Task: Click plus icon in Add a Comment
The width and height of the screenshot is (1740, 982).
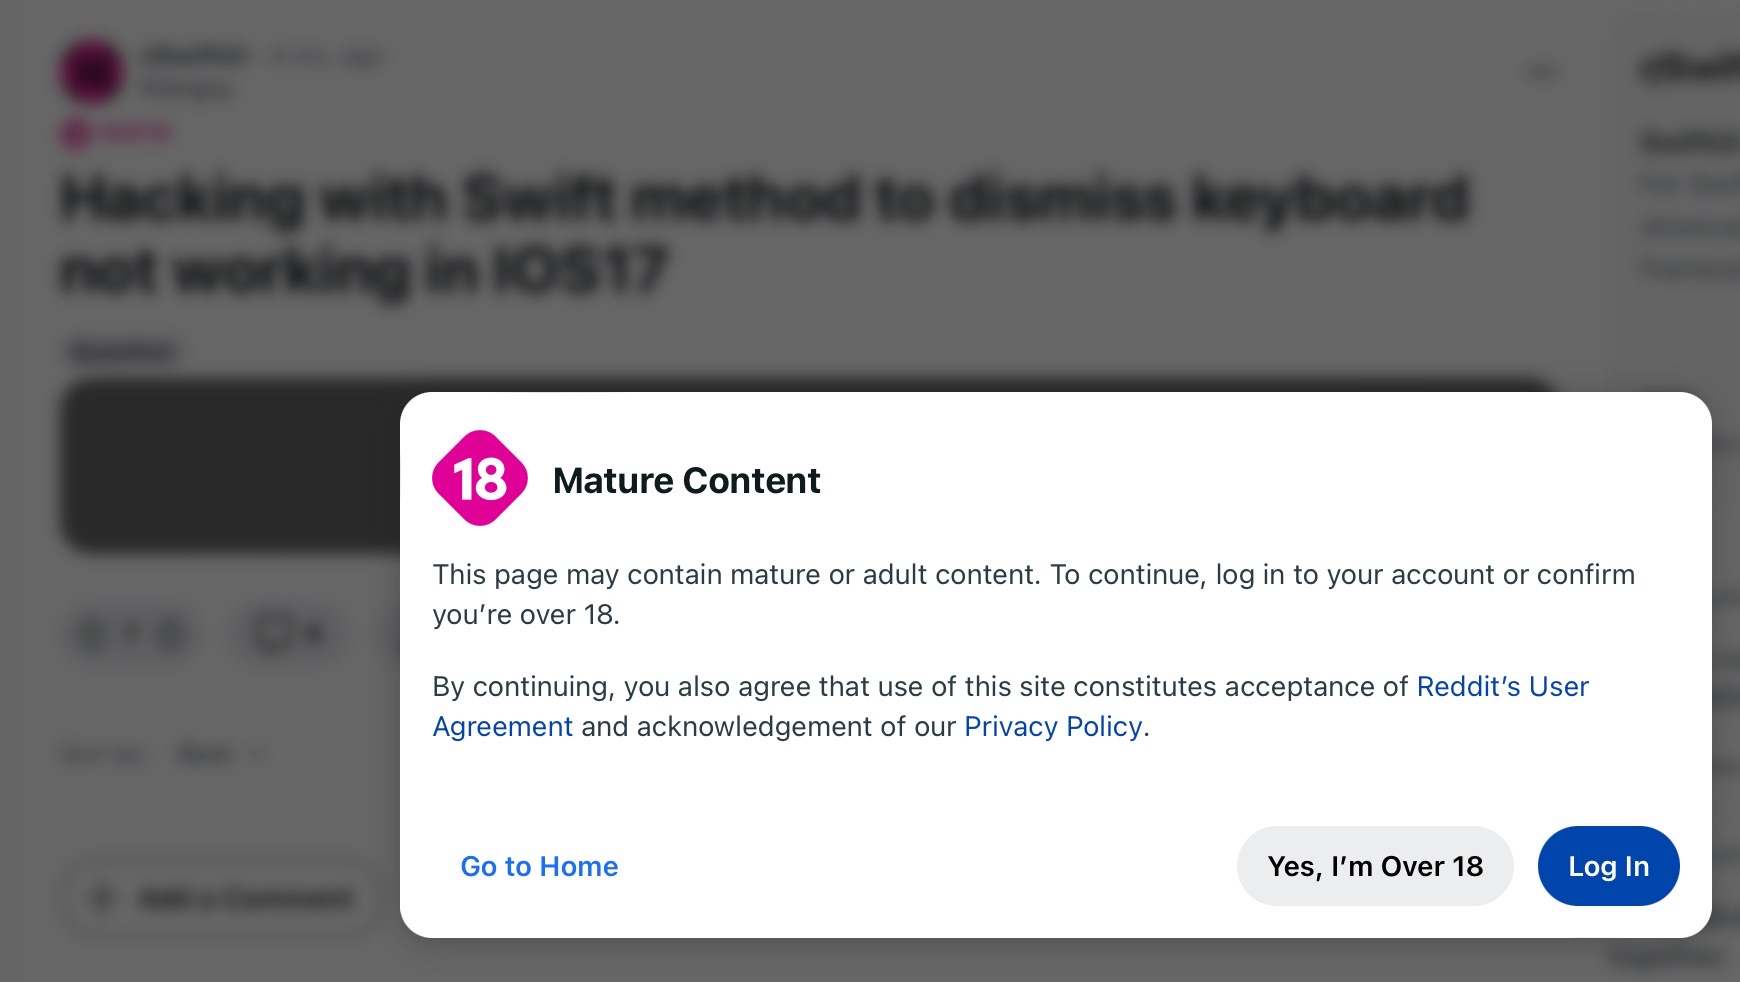Action: (x=101, y=897)
